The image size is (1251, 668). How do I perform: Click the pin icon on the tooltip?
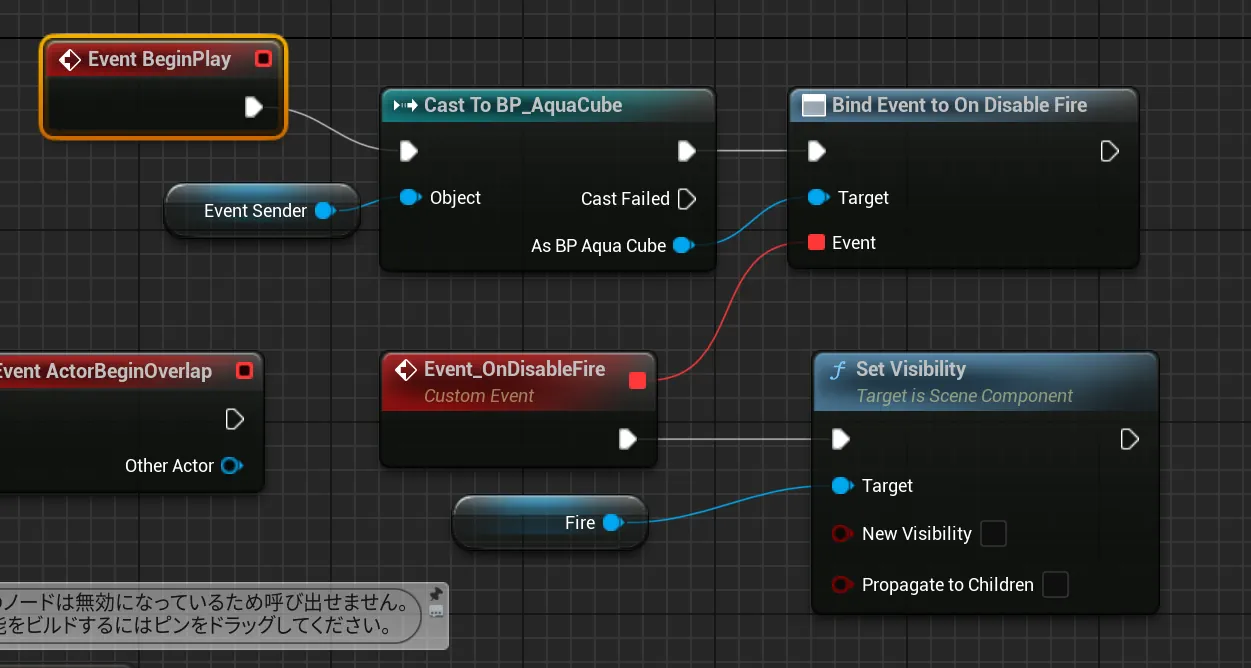(x=435, y=594)
